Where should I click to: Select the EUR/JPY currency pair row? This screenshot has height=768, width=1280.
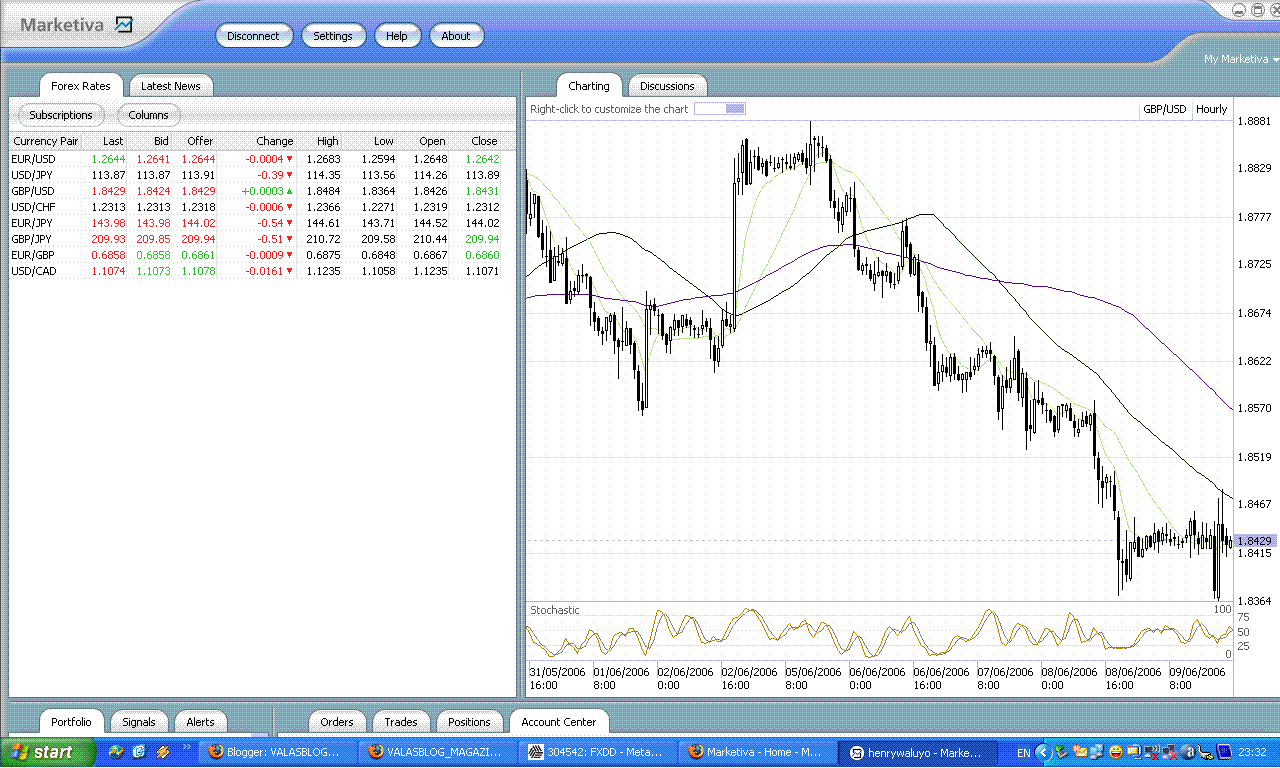tap(256, 222)
